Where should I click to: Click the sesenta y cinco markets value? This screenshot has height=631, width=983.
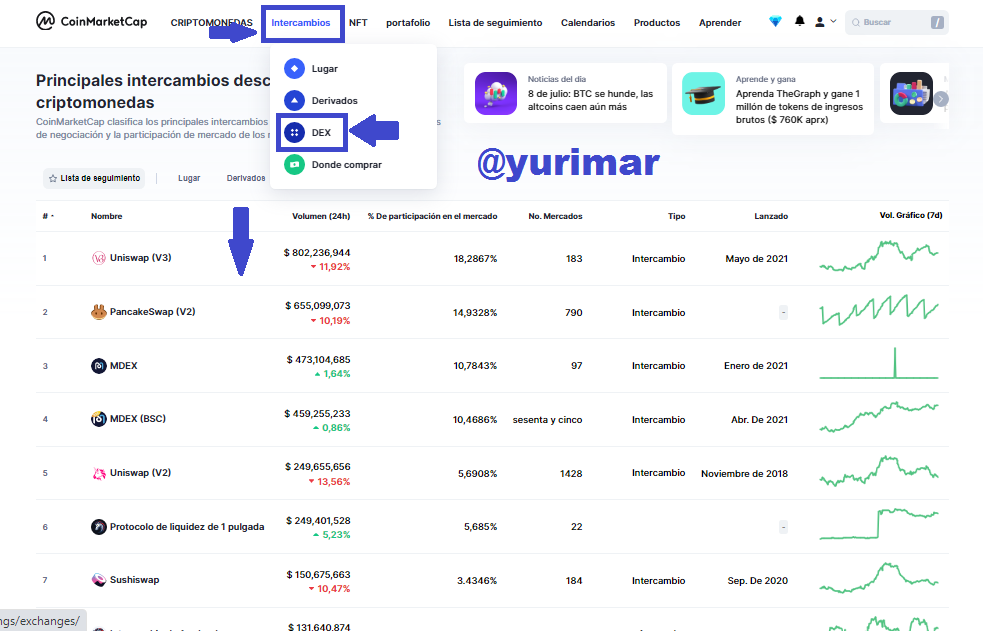tap(547, 419)
